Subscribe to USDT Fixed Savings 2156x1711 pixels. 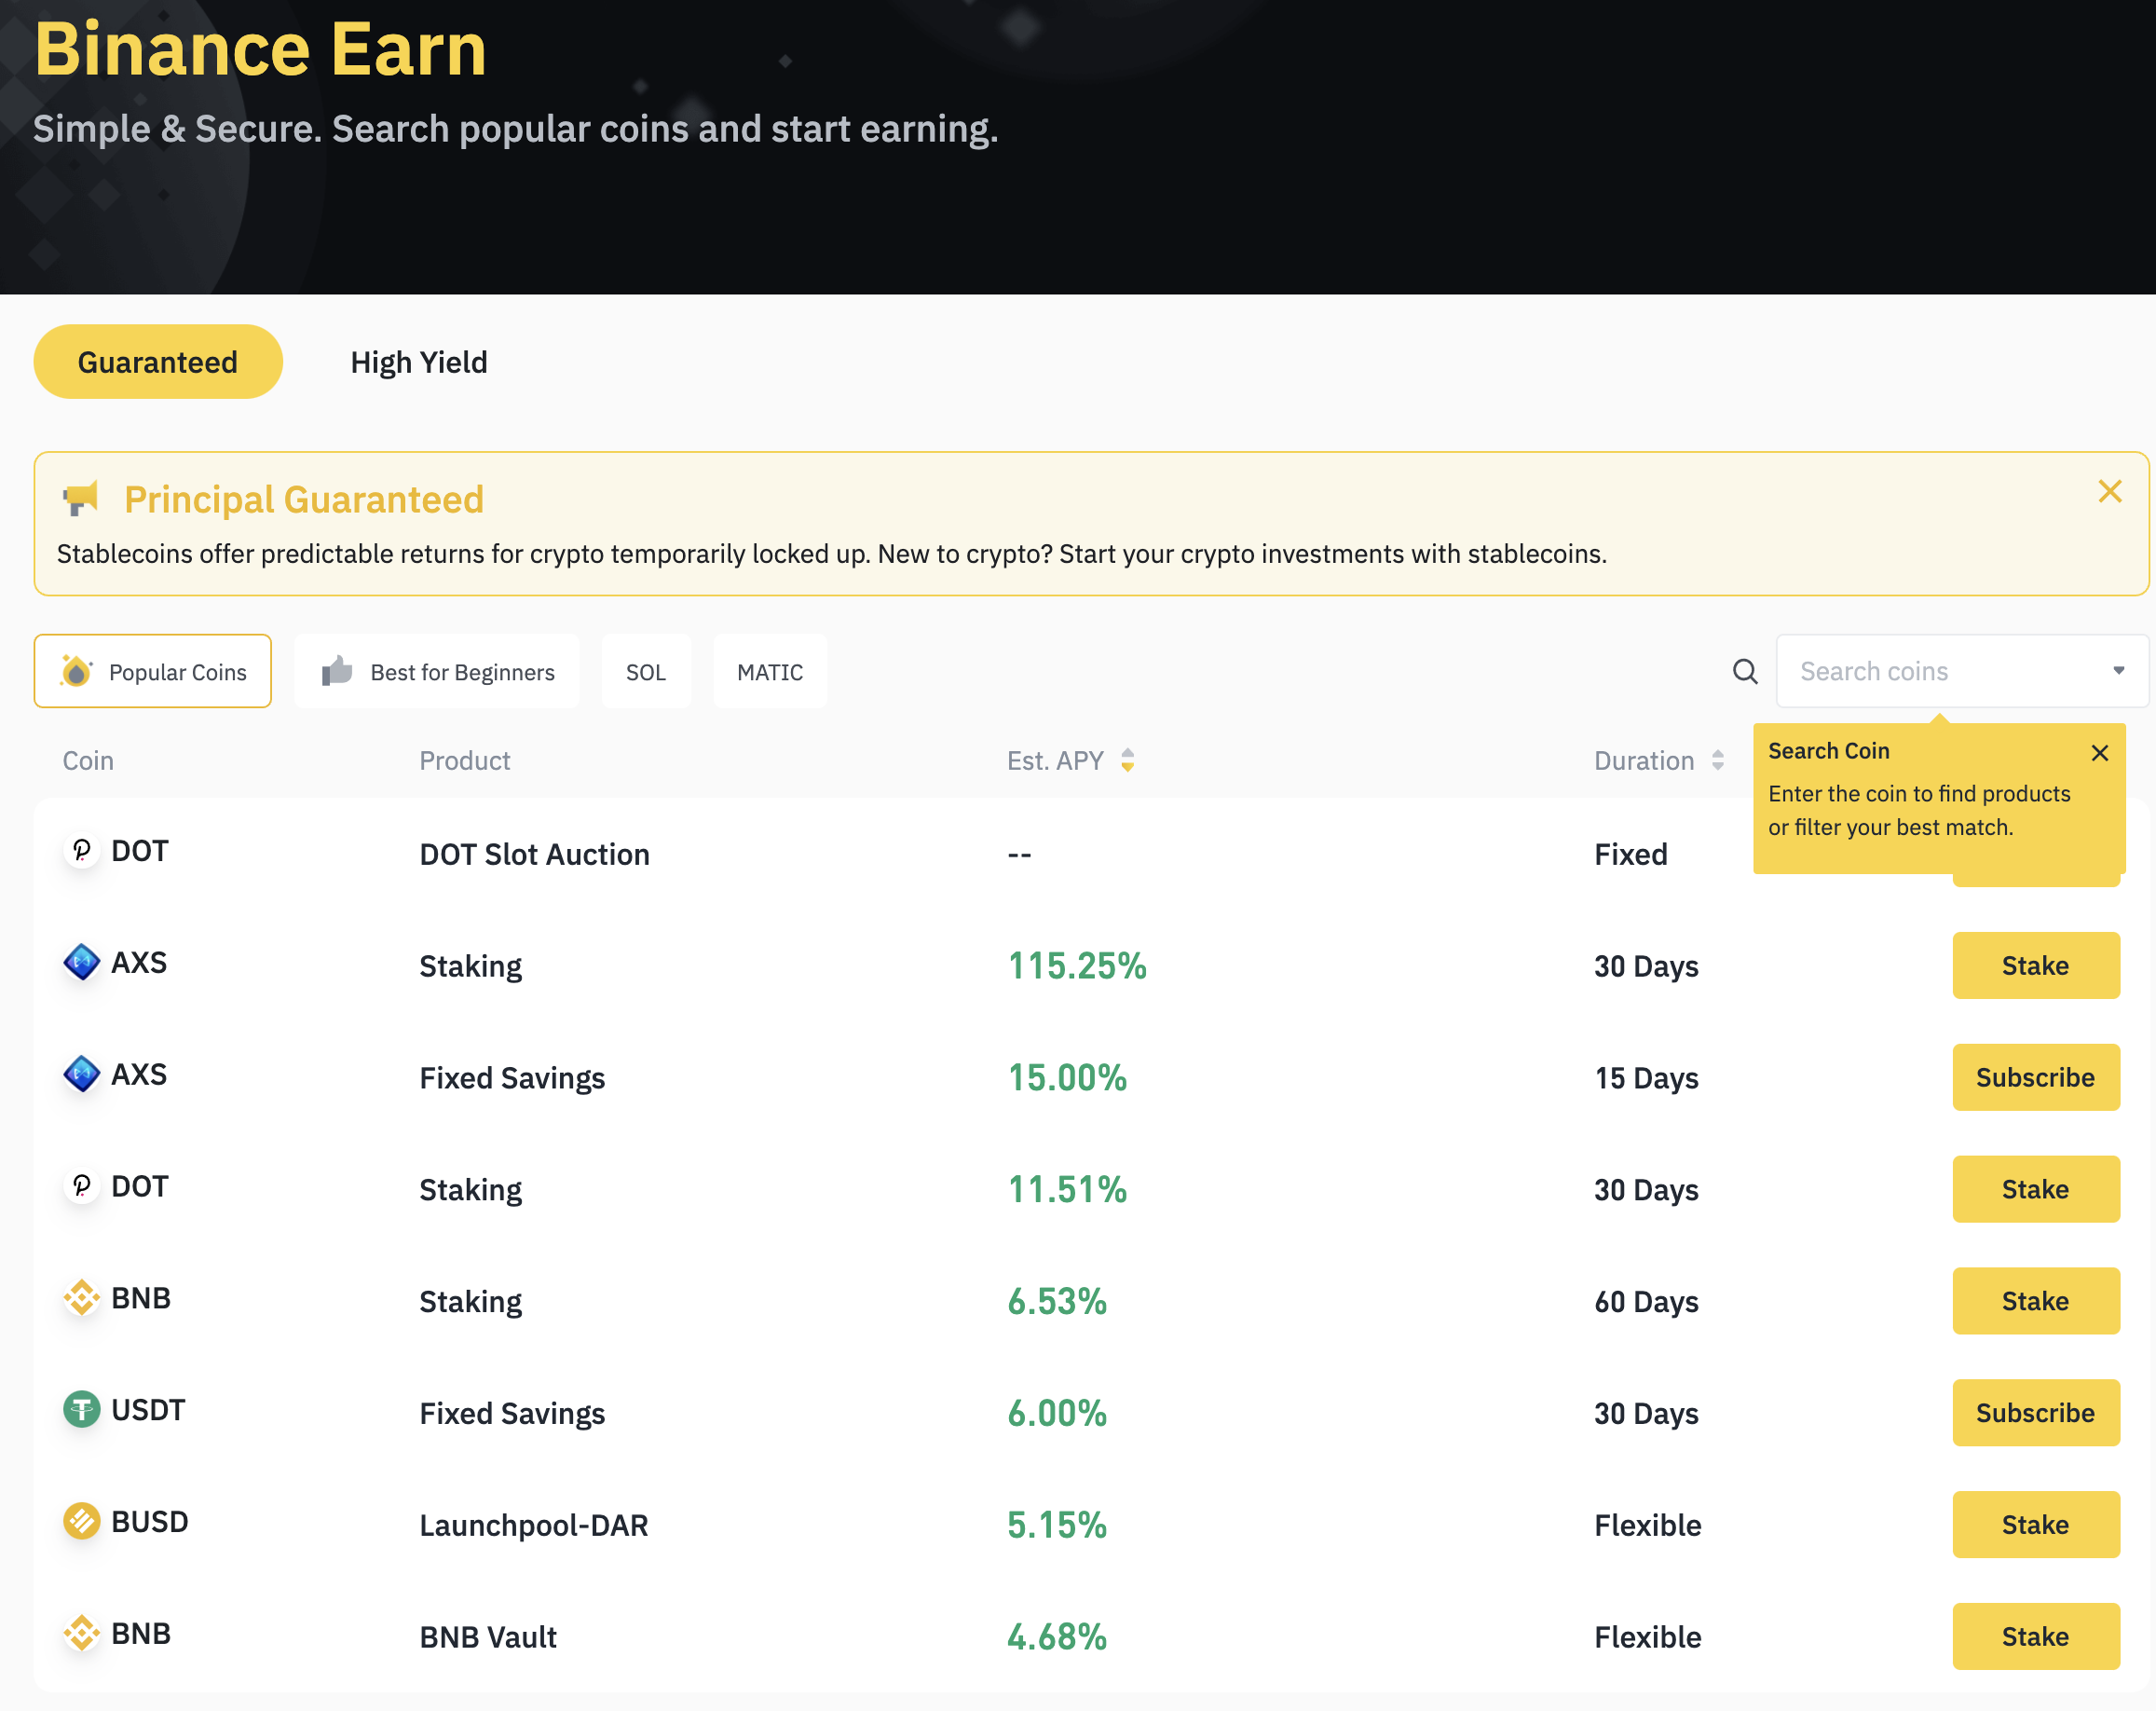2036,1413
